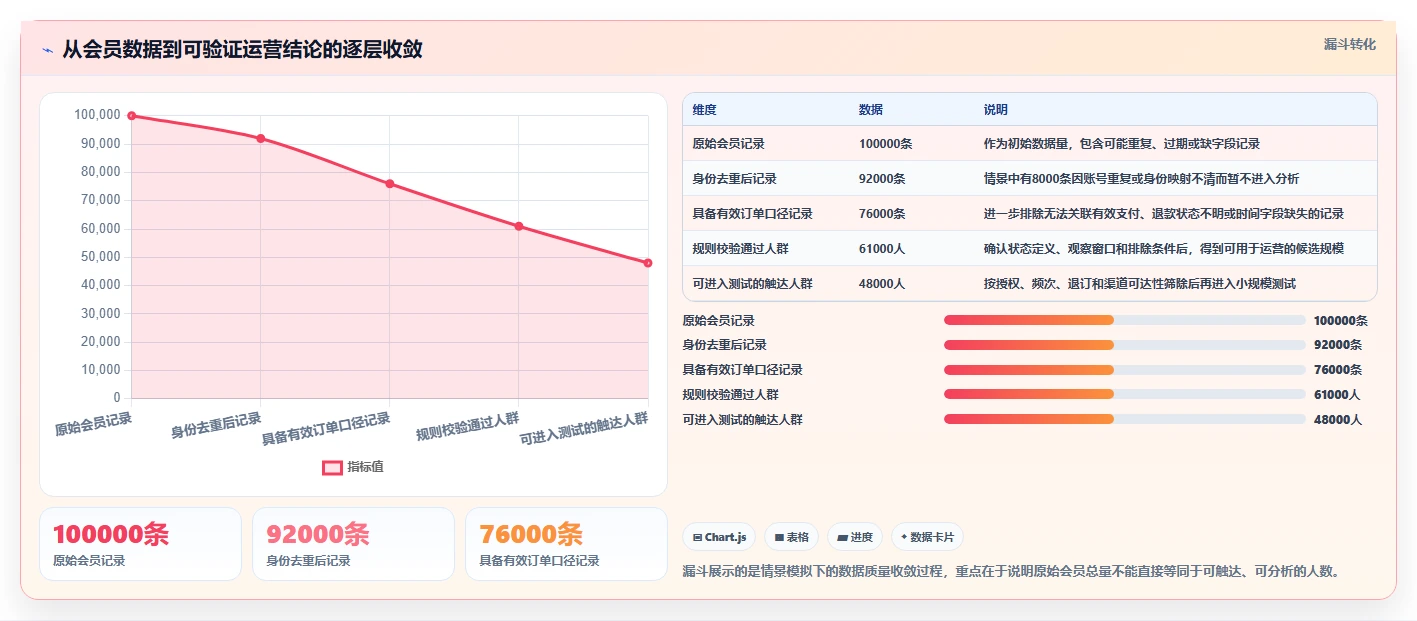The width and height of the screenshot is (1417, 621).
Task: Select the 具备有效订单口径记录 table row cell
Action: pyautogui.click(x=765, y=214)
